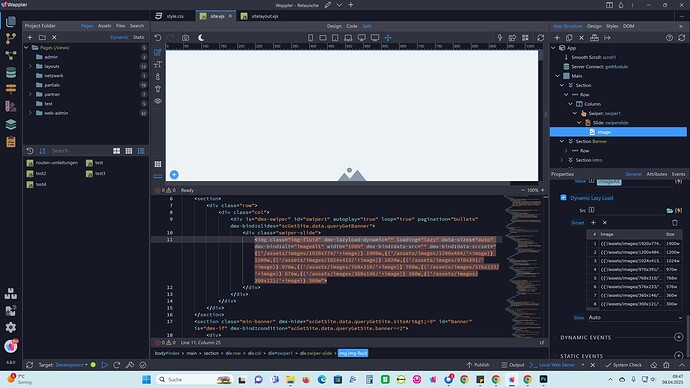Browse for image Src with folder icon
The image size is (690, 388).
click(x=670, y=210)
